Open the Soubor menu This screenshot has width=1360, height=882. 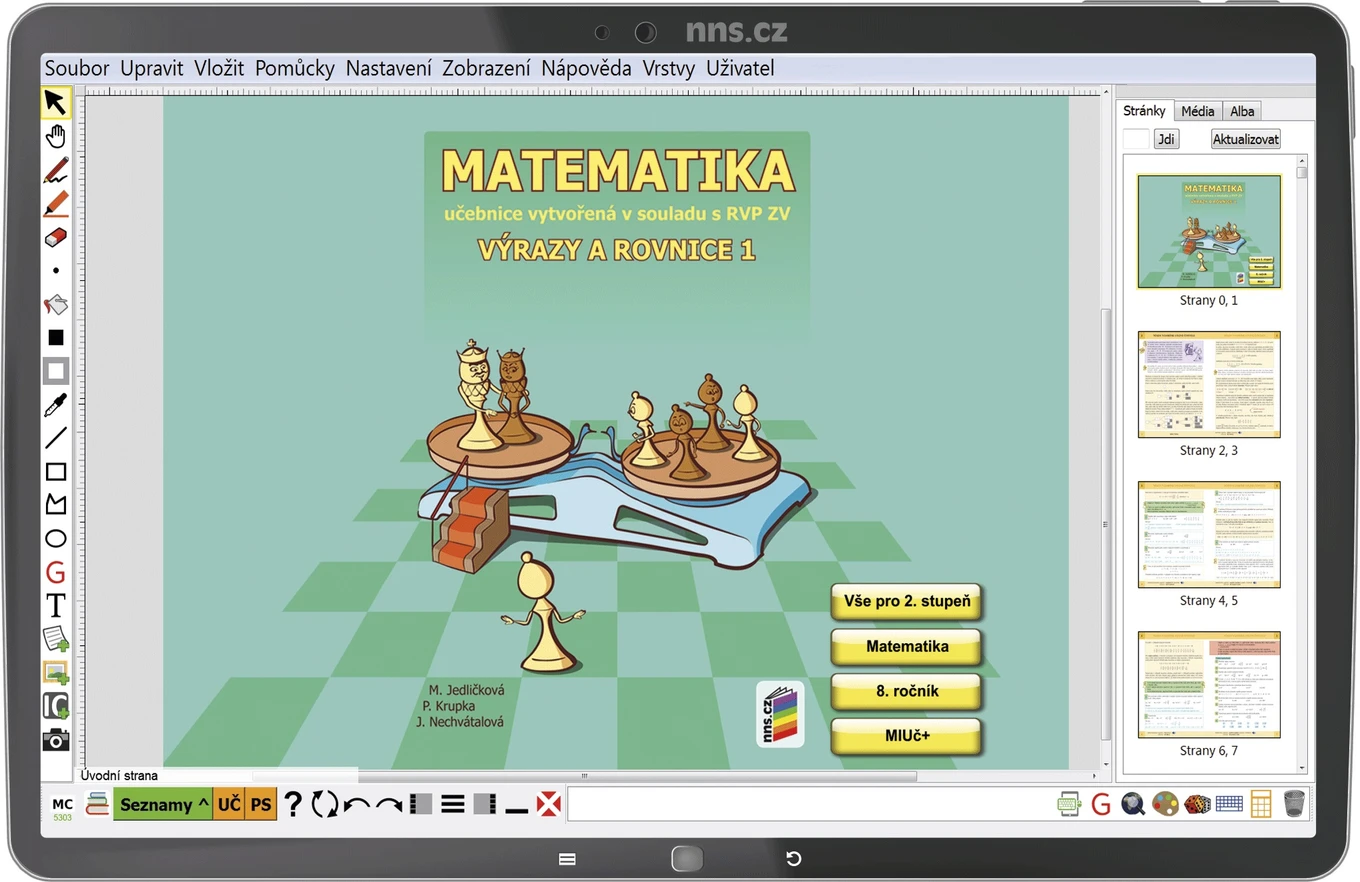[77, 68]
